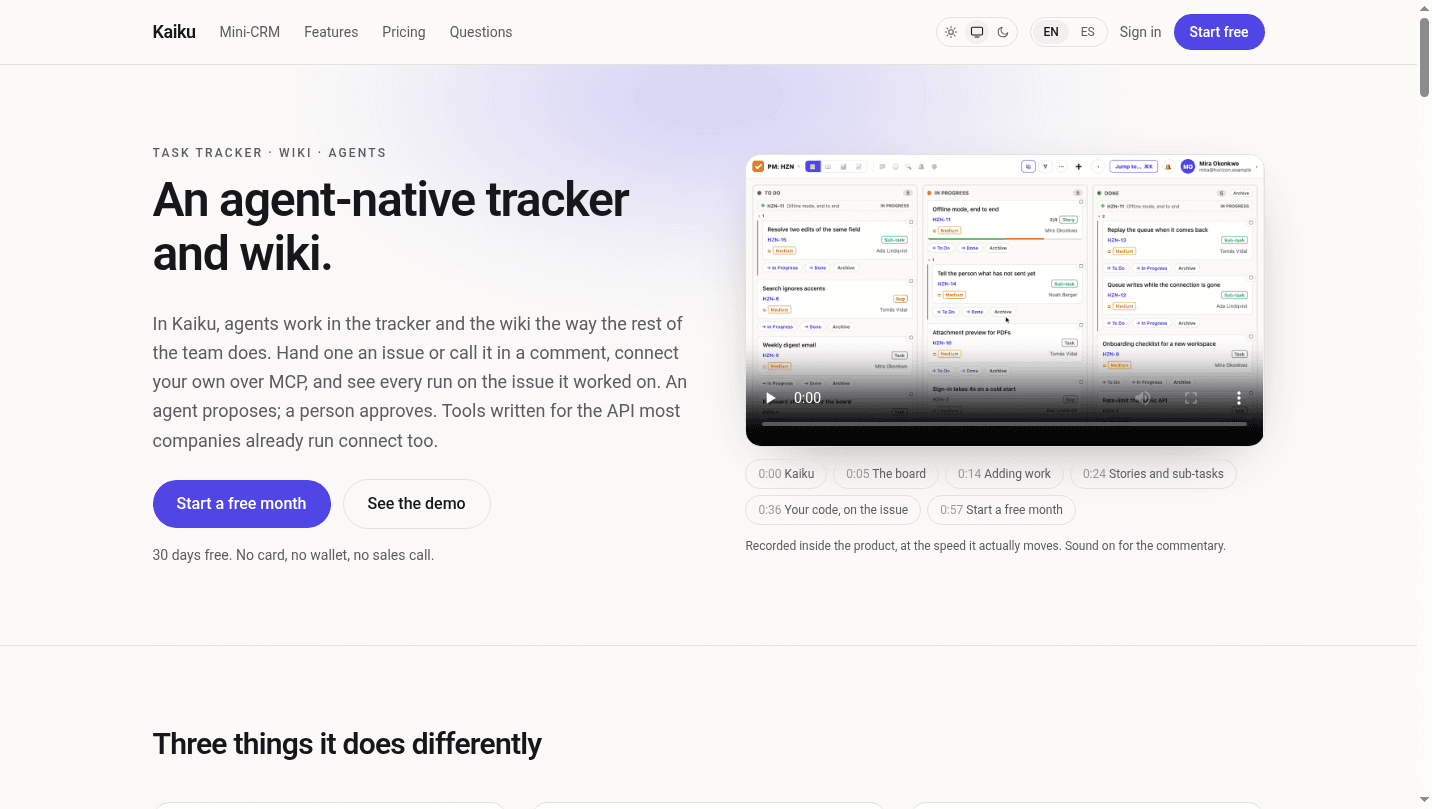The image size is (1432, 809).
Task: Click the "TASK TRACKER · WIKI · AGENTS" label
Action: tap(269, 153)
